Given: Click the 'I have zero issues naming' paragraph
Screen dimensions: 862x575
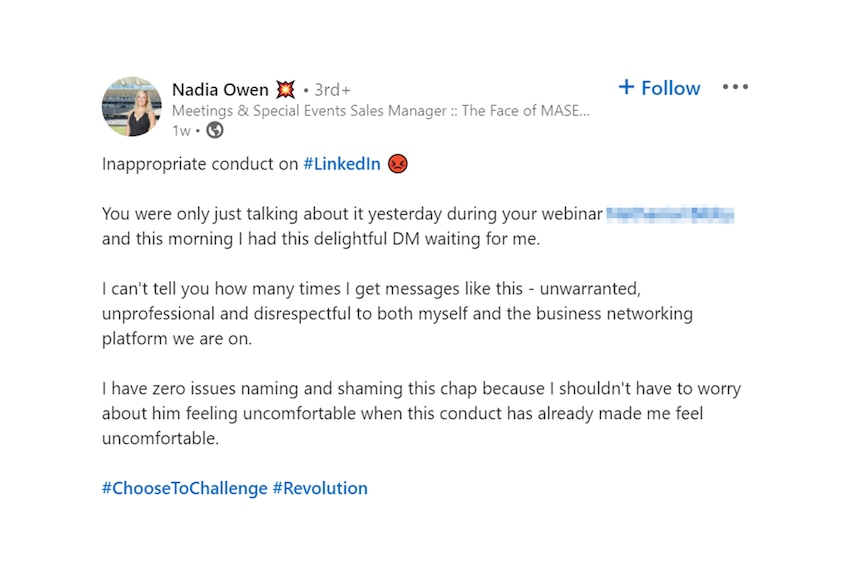Looking at the screenshot, I should pyautogui.click(x=421, y=413).
